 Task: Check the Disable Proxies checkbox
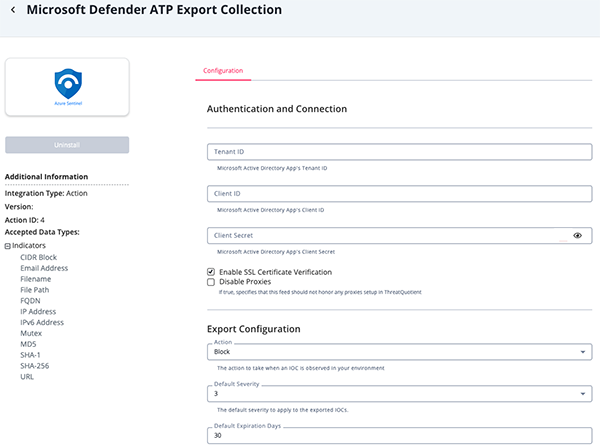pos(211,282)
